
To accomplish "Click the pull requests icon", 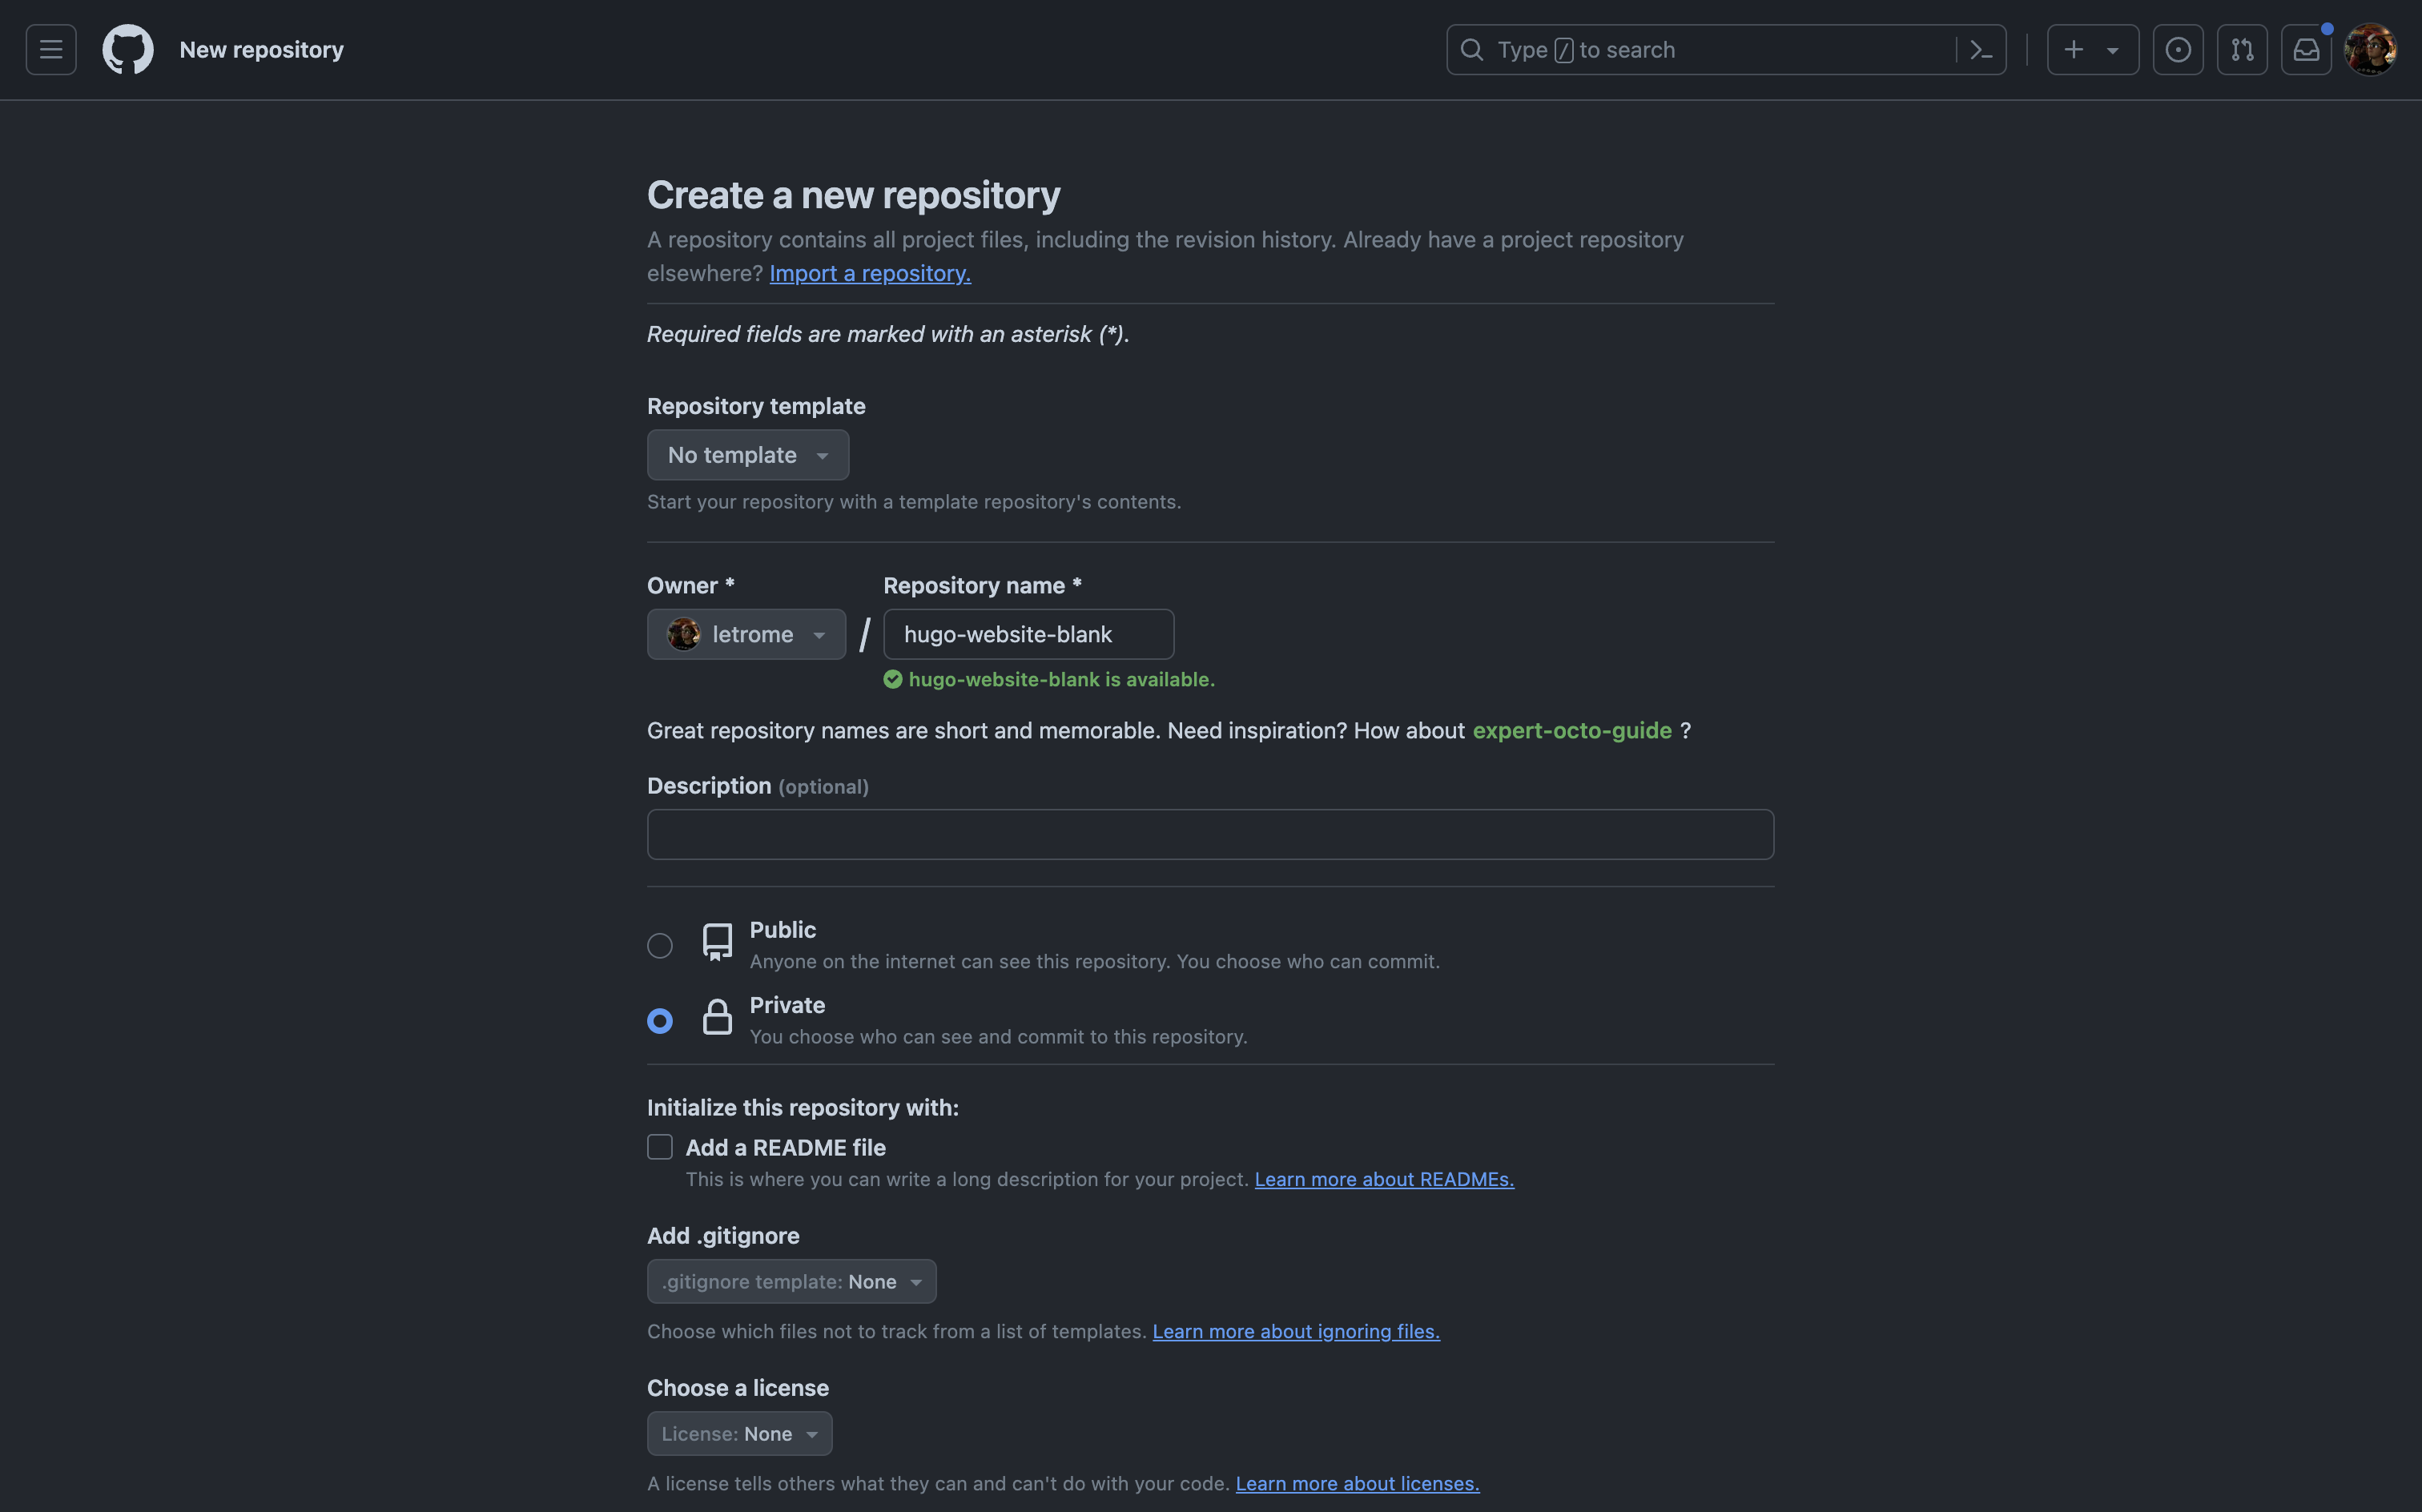I will [x=2243, y=49].
